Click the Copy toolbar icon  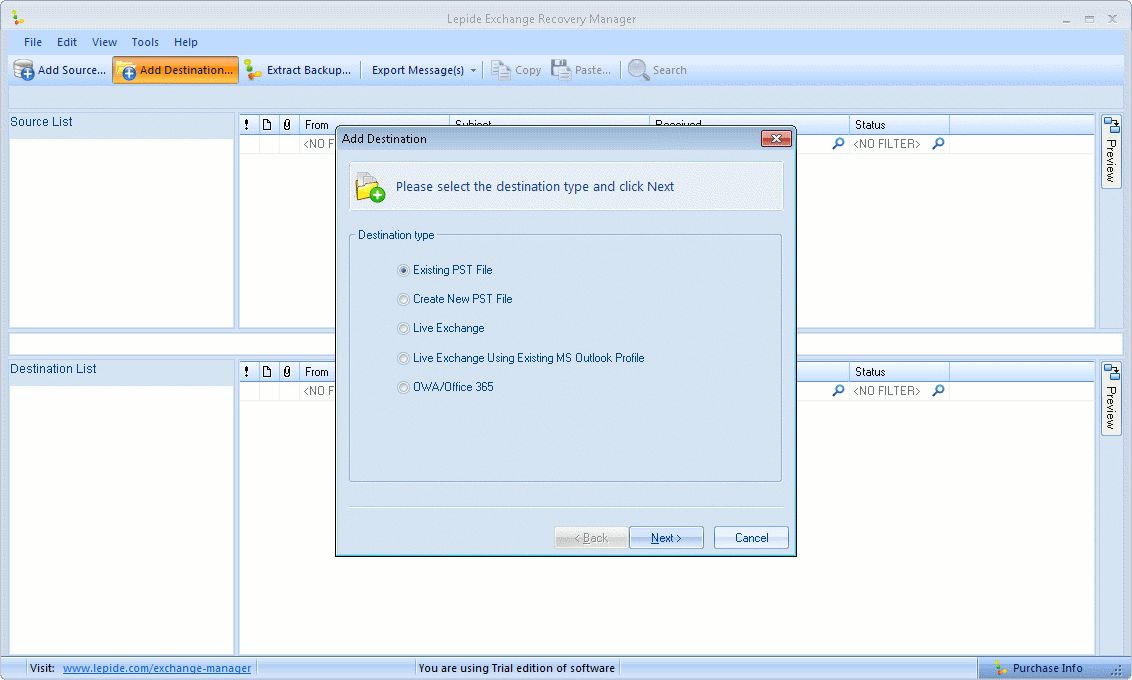(x=501, y=70)
